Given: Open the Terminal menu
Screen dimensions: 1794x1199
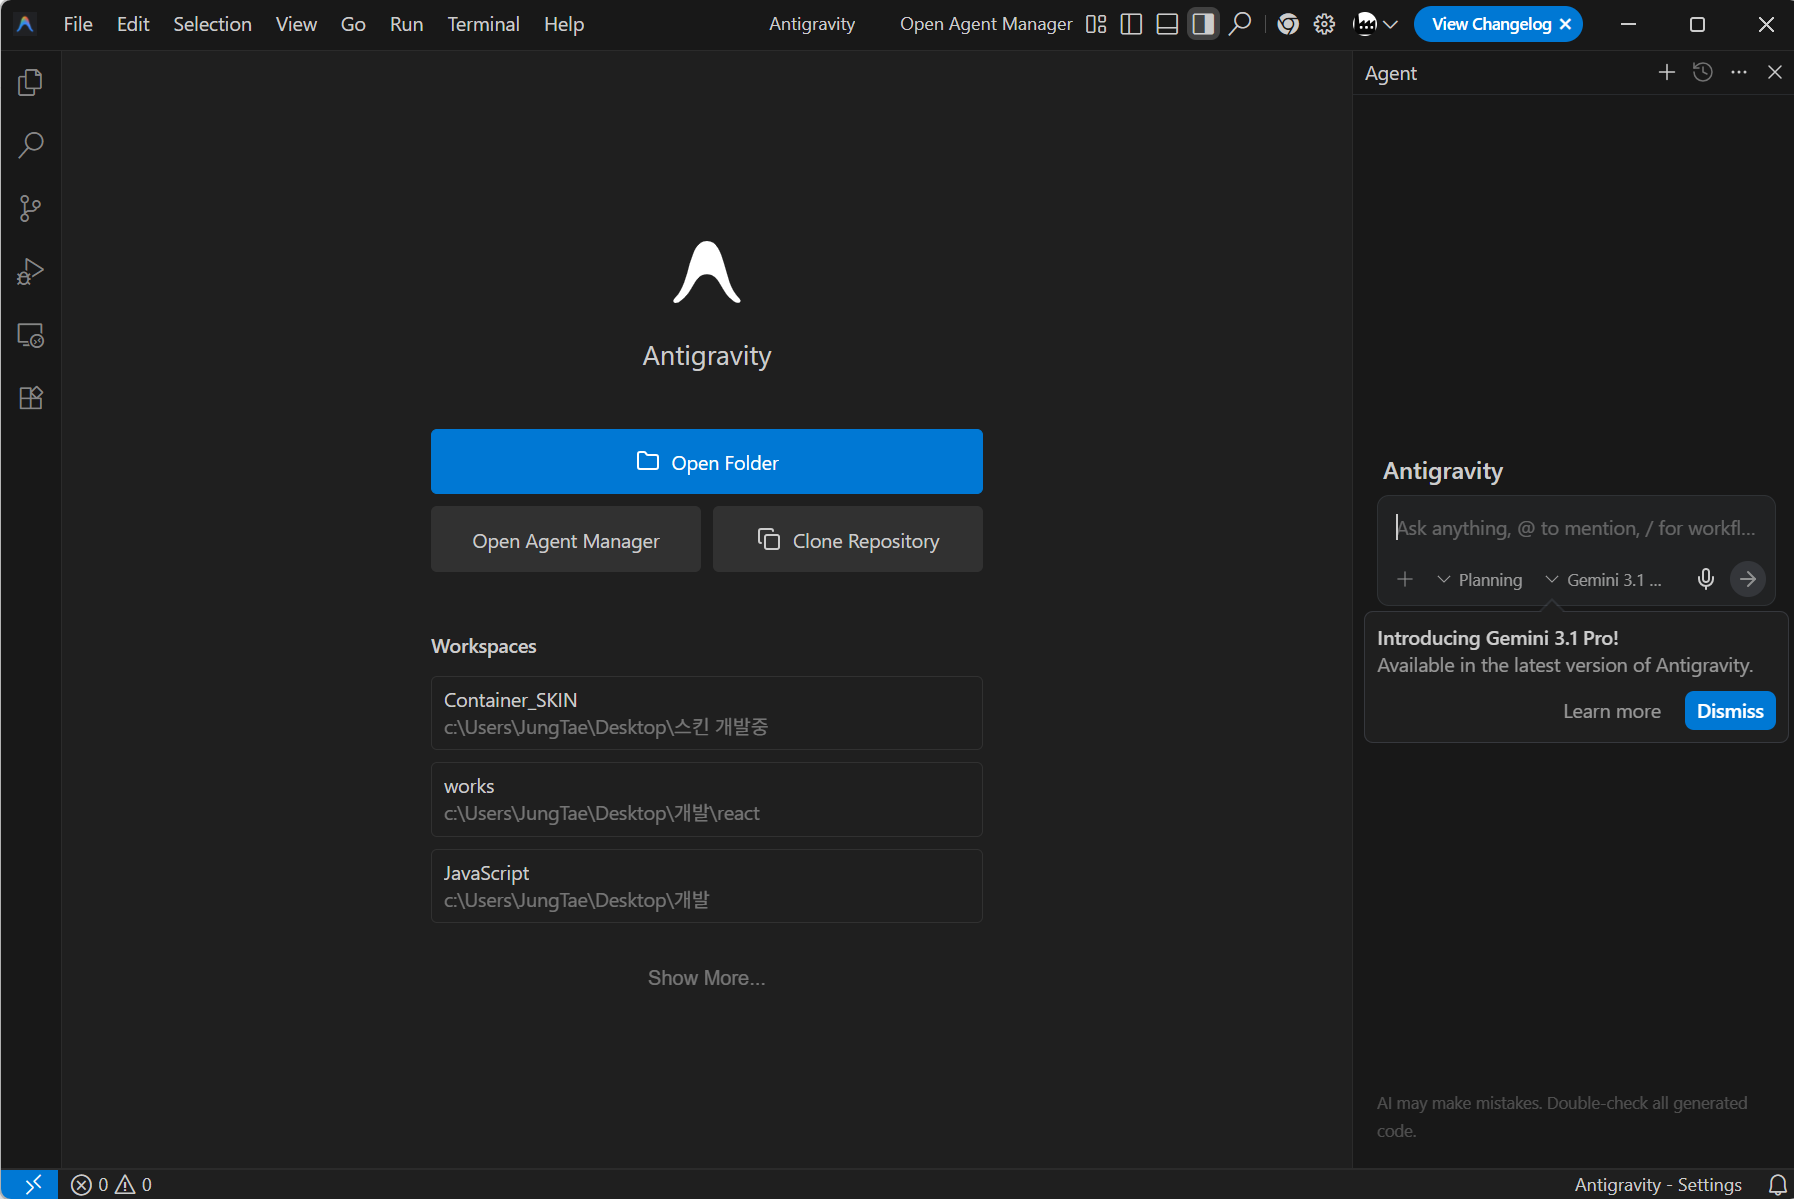Looking at the screenshot, I should (x=483, y=24).
